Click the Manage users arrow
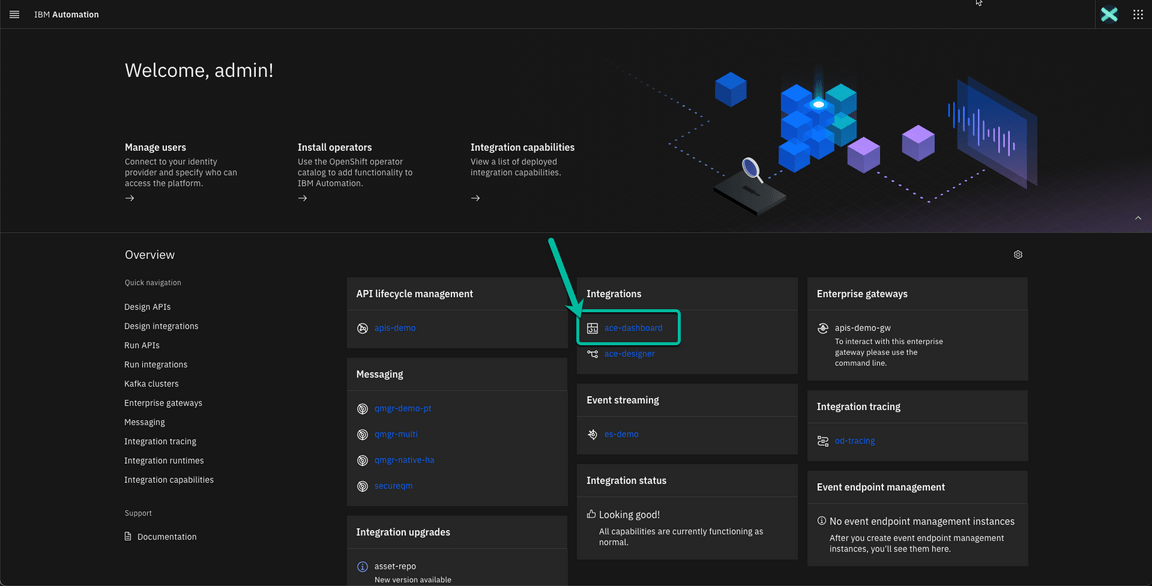 click(129, 198)
